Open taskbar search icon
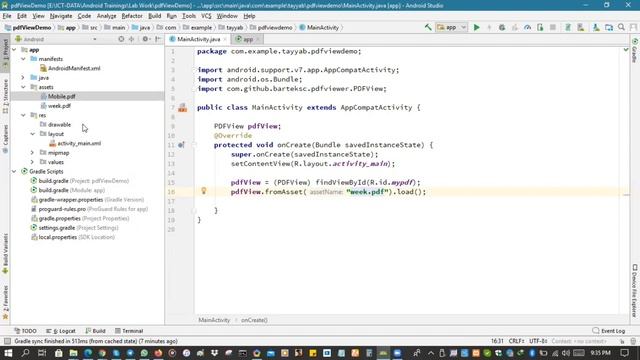Image resolution: width=640 pixels, height=360 pixels. [x=25, y=353]
